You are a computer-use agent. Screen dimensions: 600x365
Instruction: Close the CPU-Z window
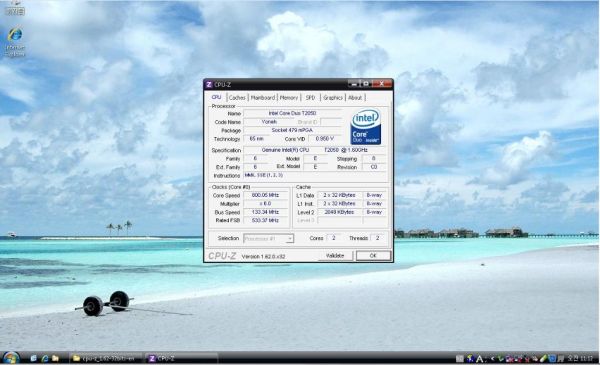(382, 84)
